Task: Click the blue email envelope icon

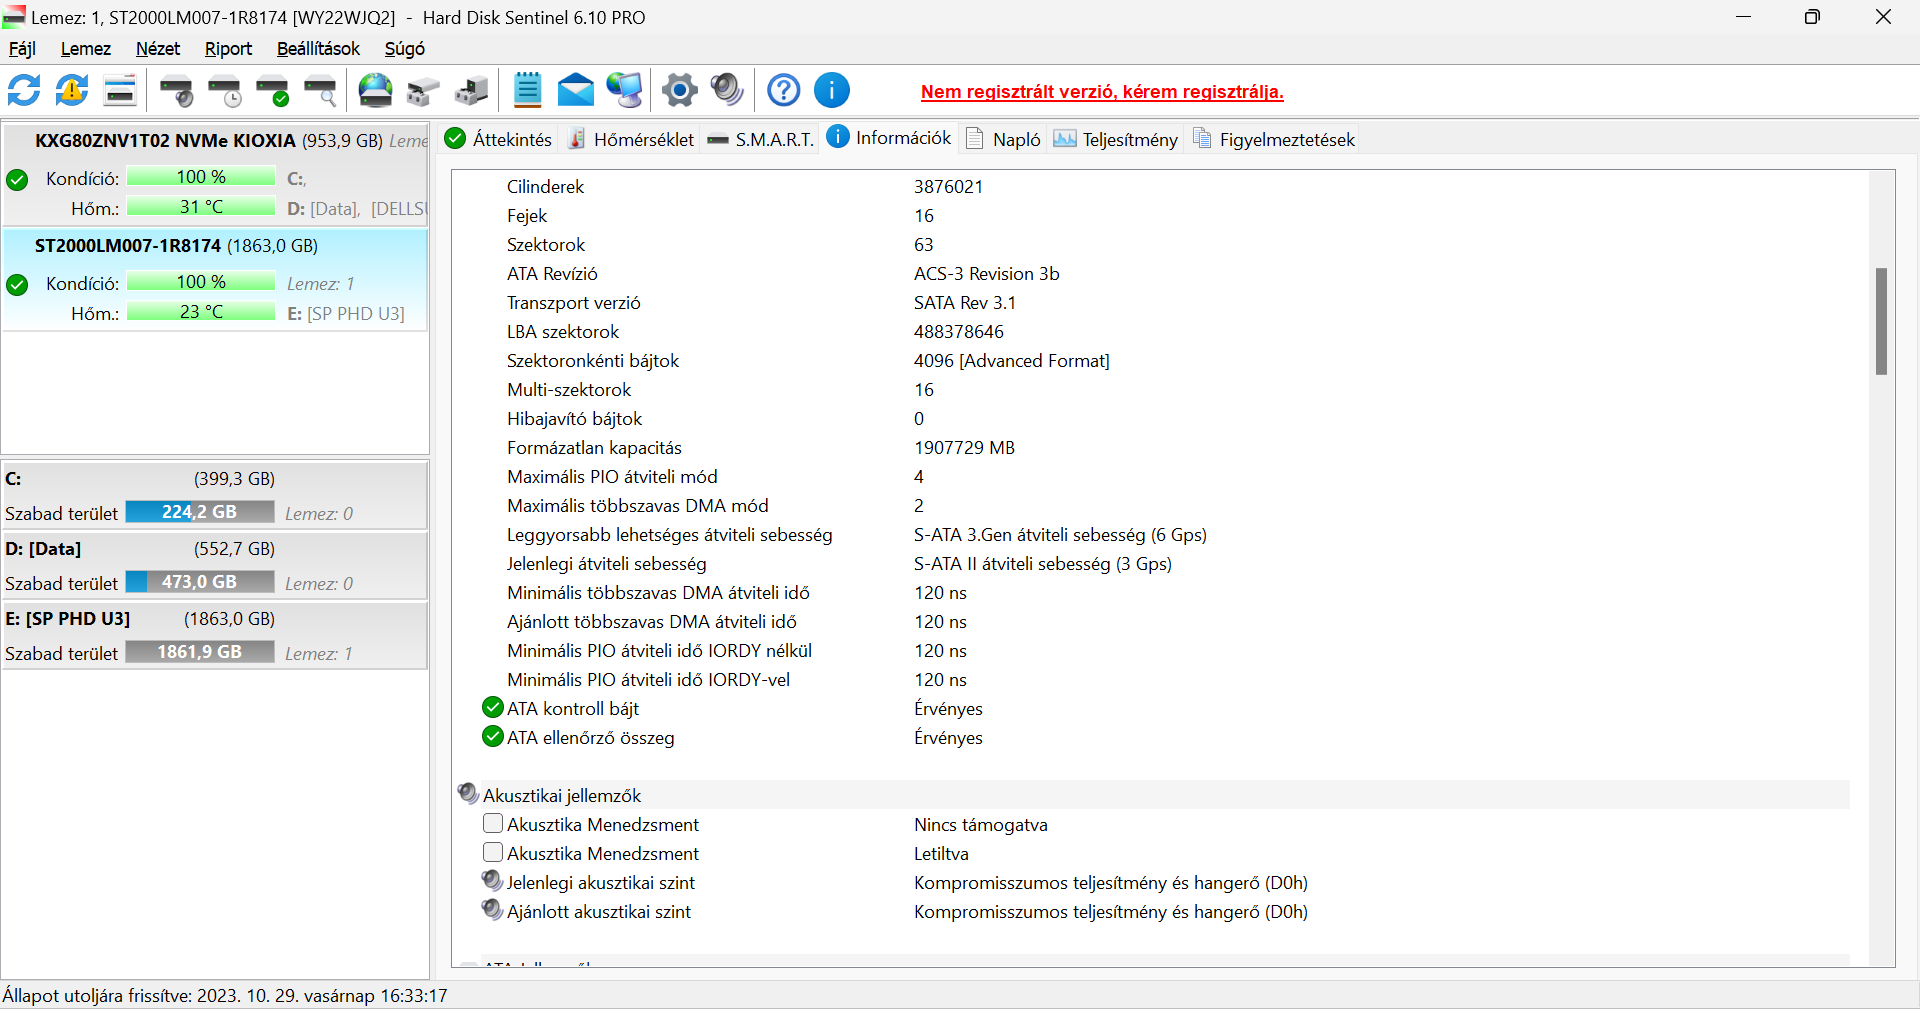Action: click(x=576, y=91)
